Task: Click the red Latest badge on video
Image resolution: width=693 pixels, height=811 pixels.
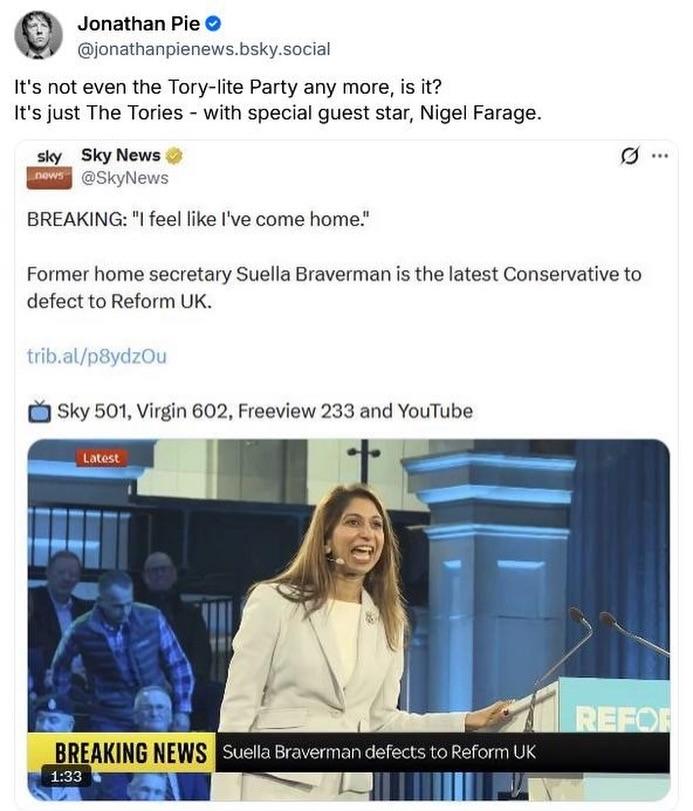Action: [101, 458]
